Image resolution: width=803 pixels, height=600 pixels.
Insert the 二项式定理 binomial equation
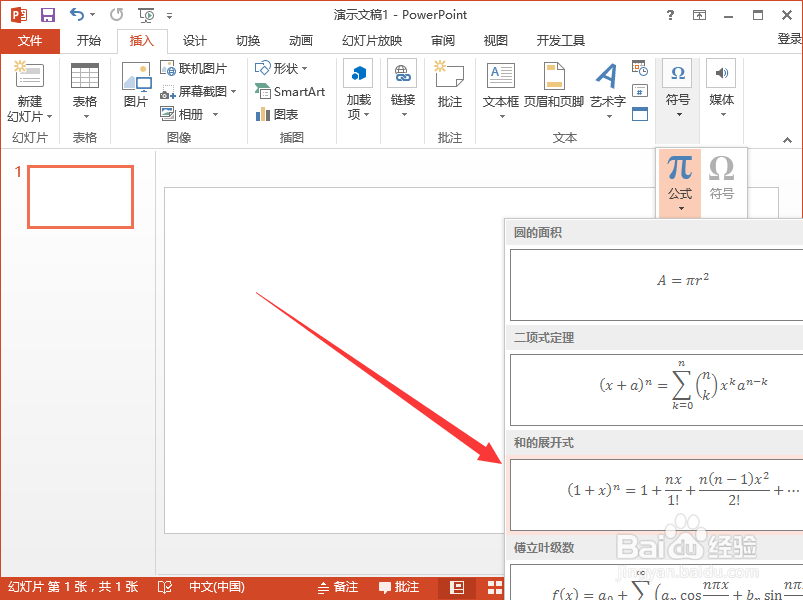tap(657, 390)
